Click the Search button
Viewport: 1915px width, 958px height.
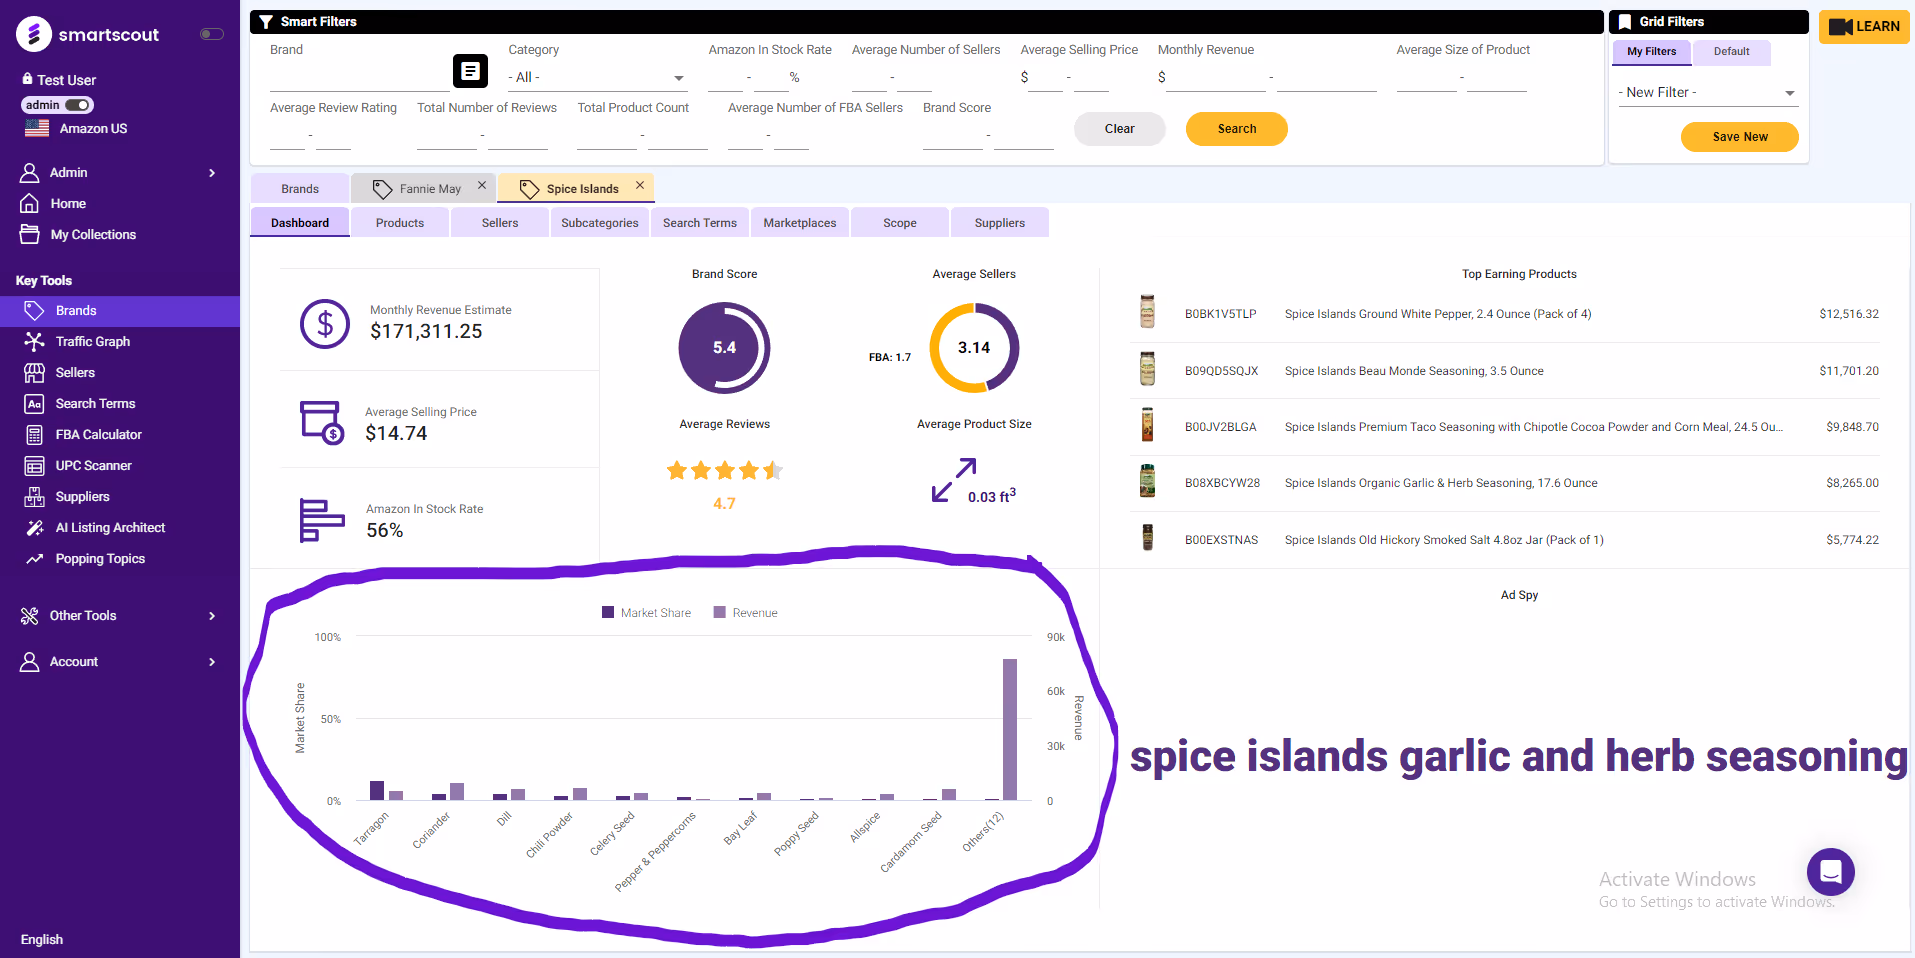point(1237,129)
